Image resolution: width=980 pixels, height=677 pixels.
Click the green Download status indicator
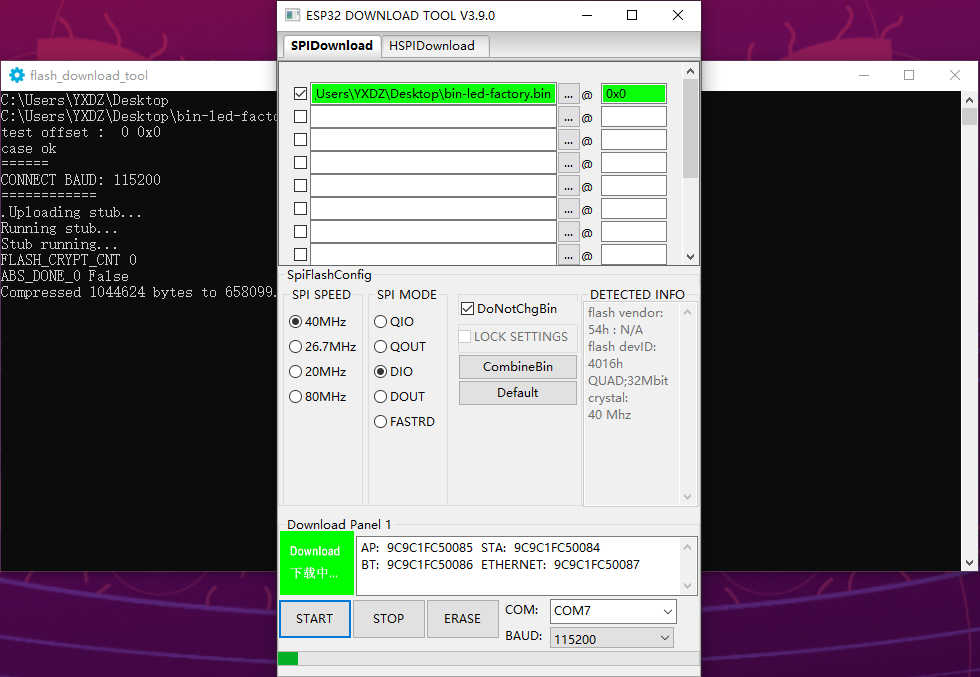click(x=317, y=563)
